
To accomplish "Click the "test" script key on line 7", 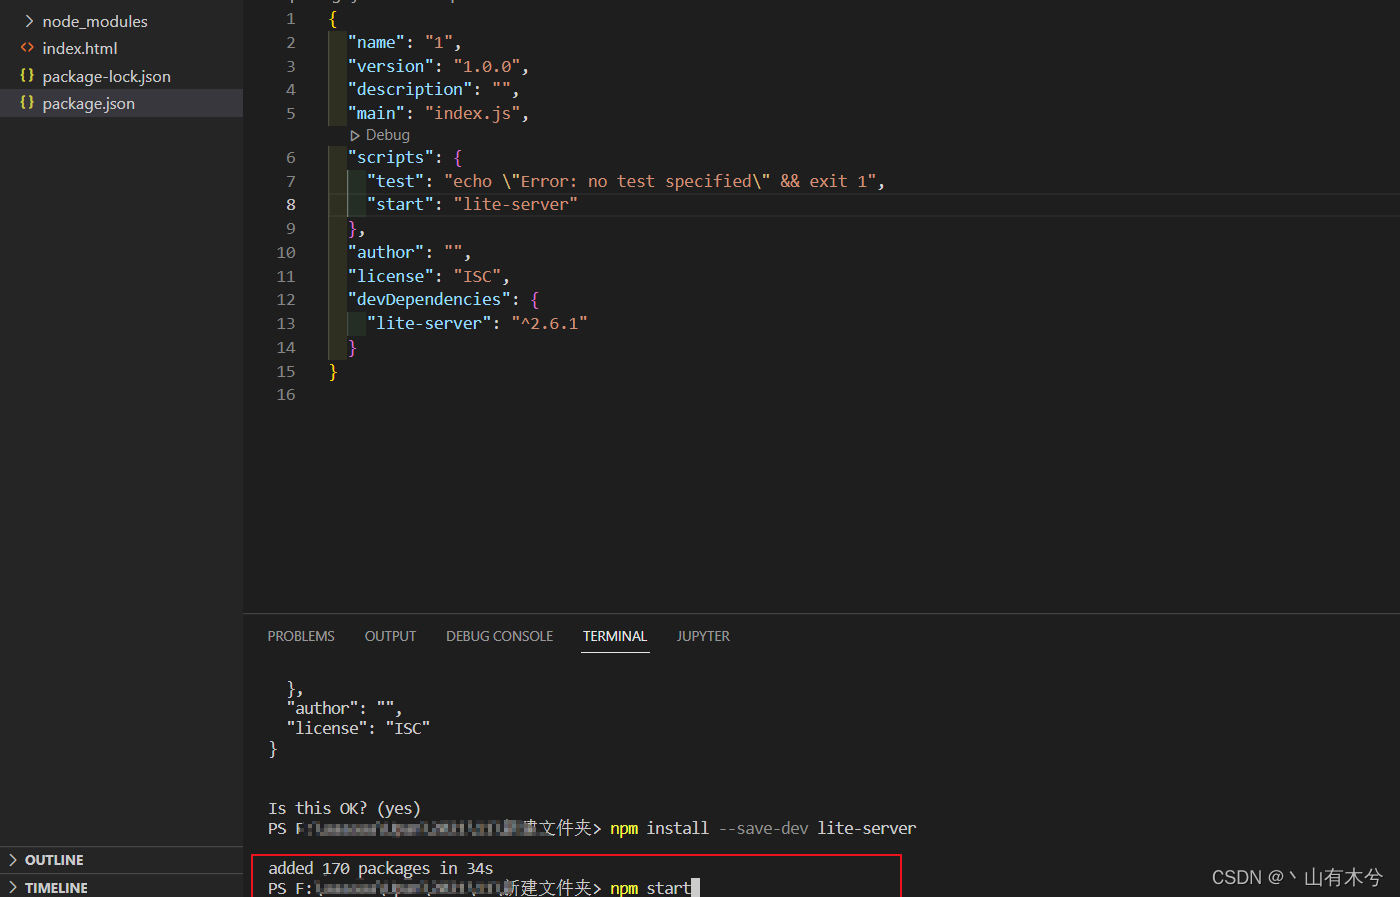I will coord(395,182).
